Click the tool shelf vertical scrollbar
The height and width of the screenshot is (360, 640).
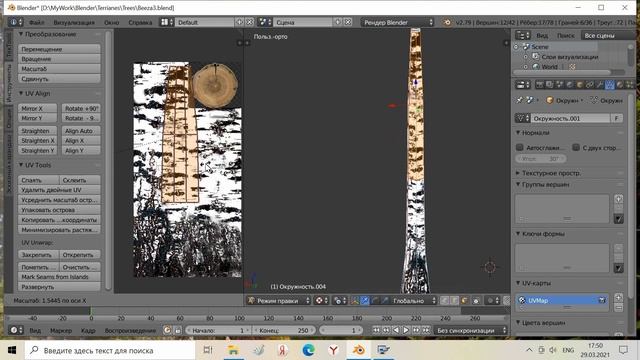coord(108,160)
